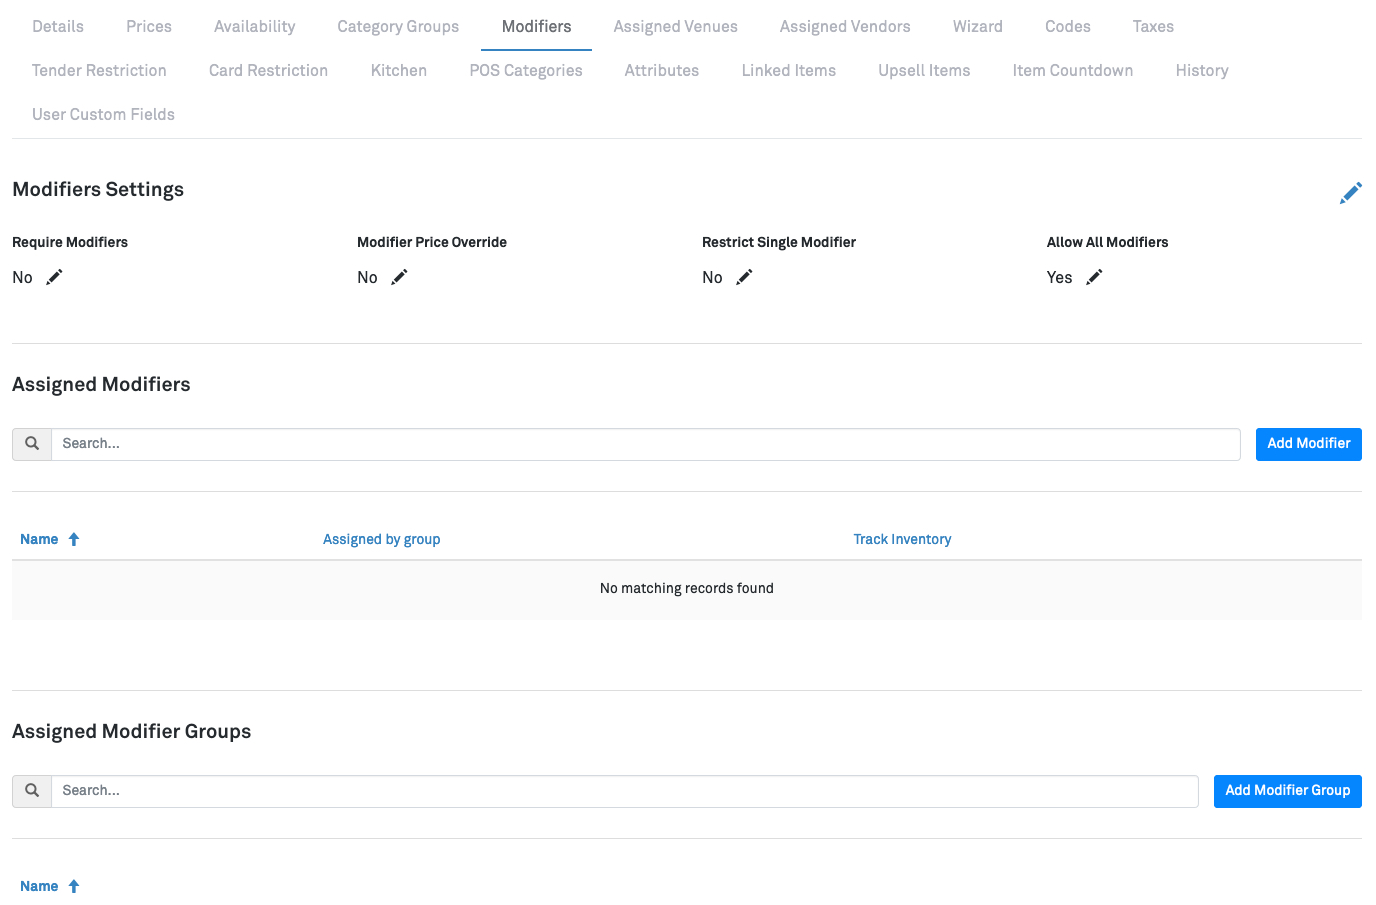Click the blue edit pencil for Modifiers Settings
The height and width of the screenshot is (905, 1376).
tap(1350, 193)
